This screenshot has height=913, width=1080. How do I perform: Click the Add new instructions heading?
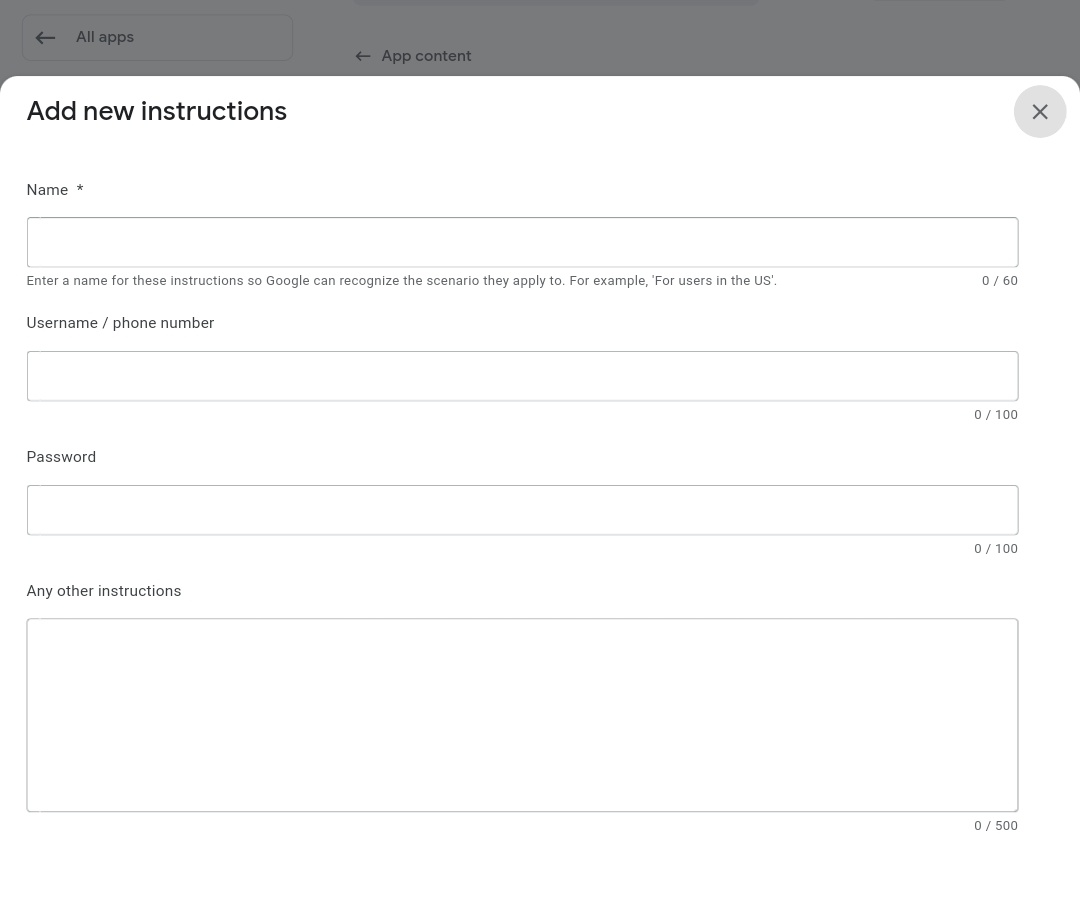click(x=156, y=111)
